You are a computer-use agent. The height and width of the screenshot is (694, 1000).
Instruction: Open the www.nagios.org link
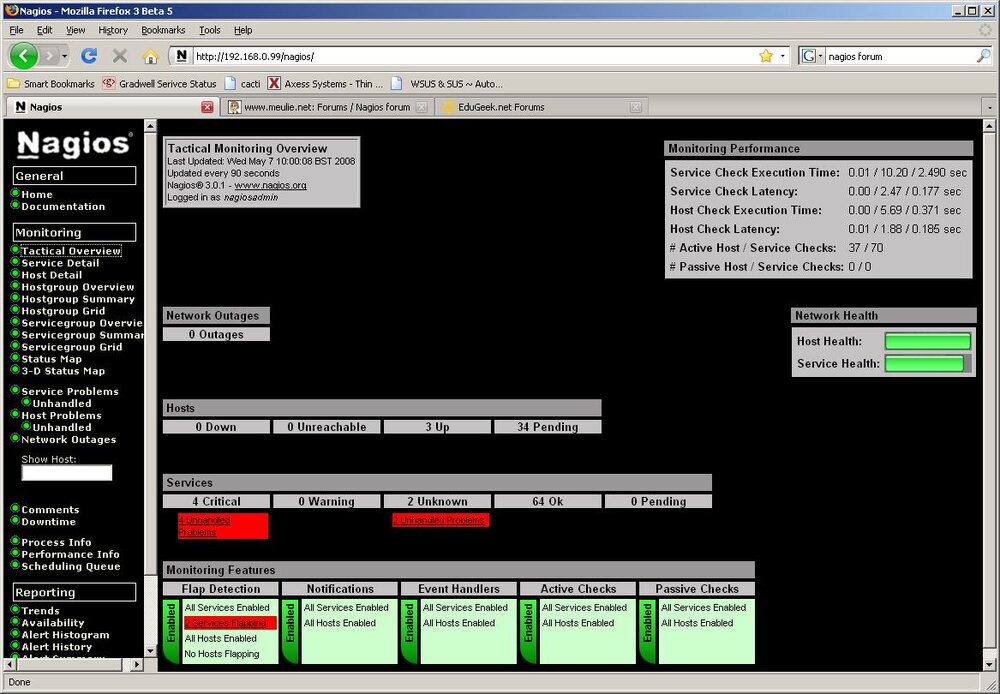coord(270,186)
